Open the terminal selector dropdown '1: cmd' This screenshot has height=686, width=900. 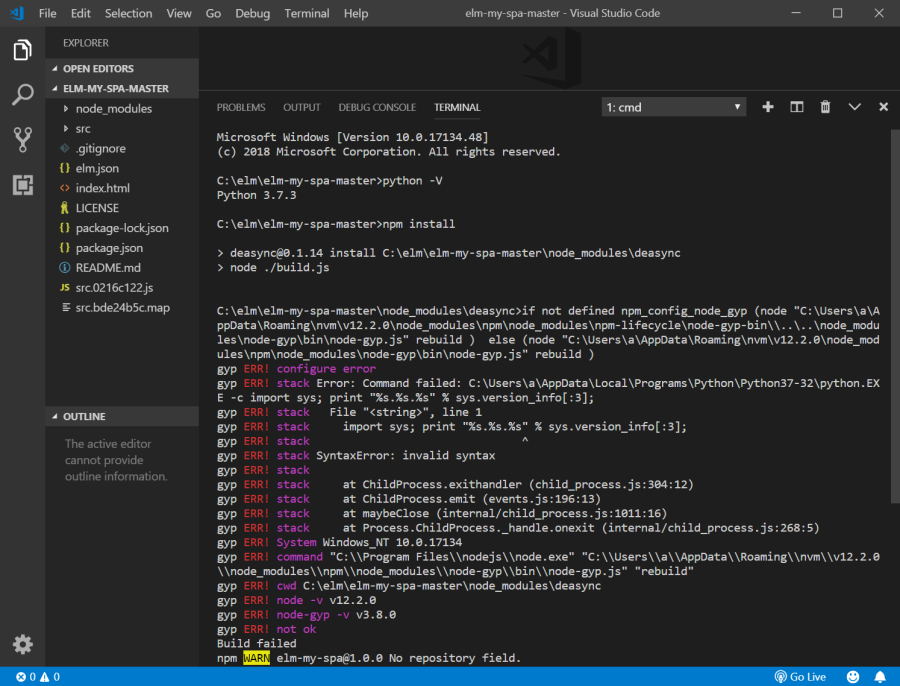pyautogui.click(x=674, y=107)
